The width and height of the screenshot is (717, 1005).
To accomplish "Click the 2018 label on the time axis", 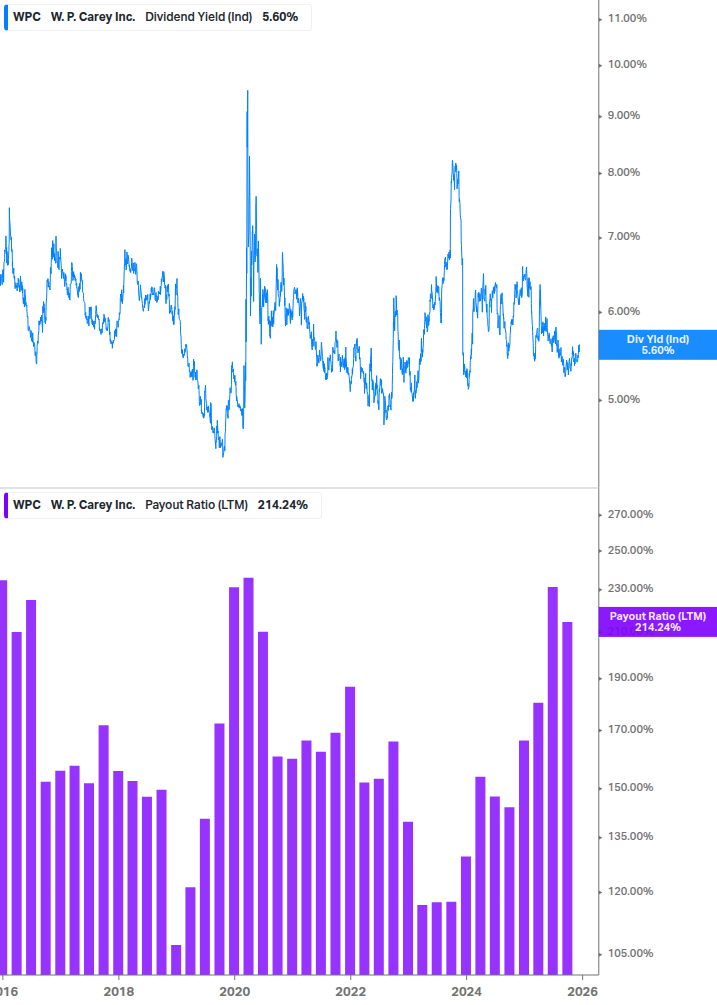I will 118,991.
